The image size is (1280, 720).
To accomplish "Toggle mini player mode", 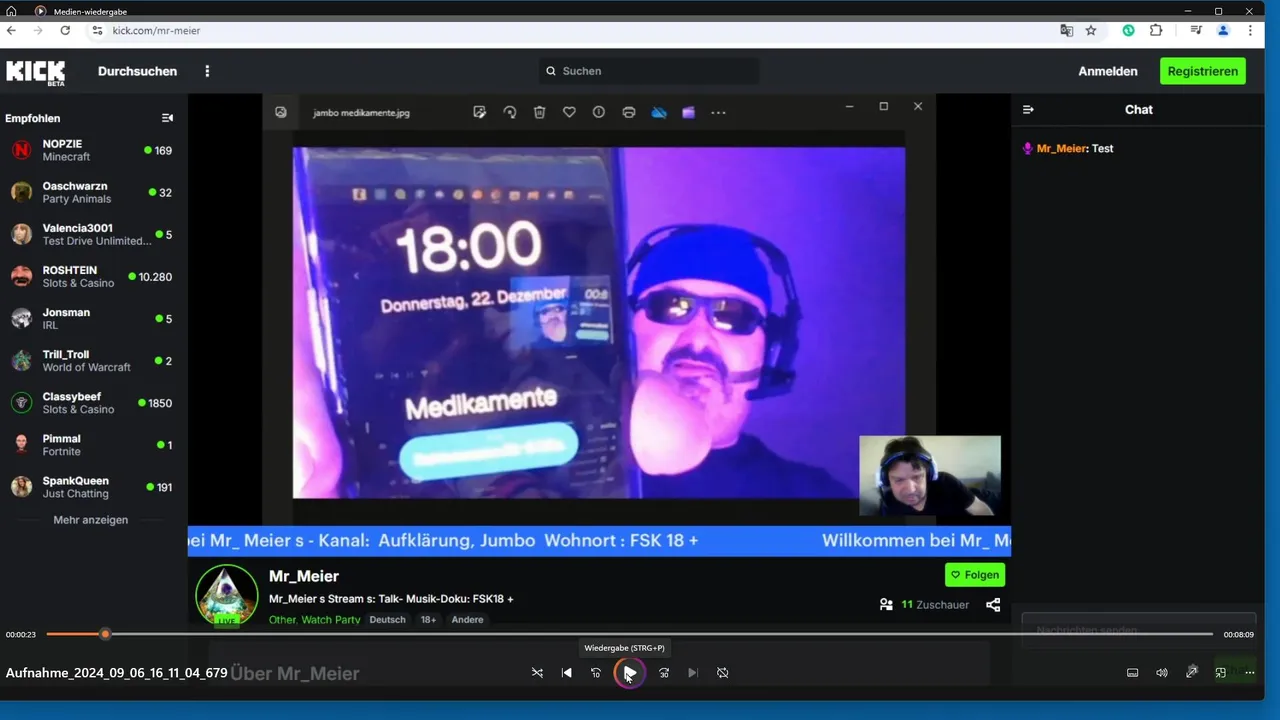I will [1220, 673].
